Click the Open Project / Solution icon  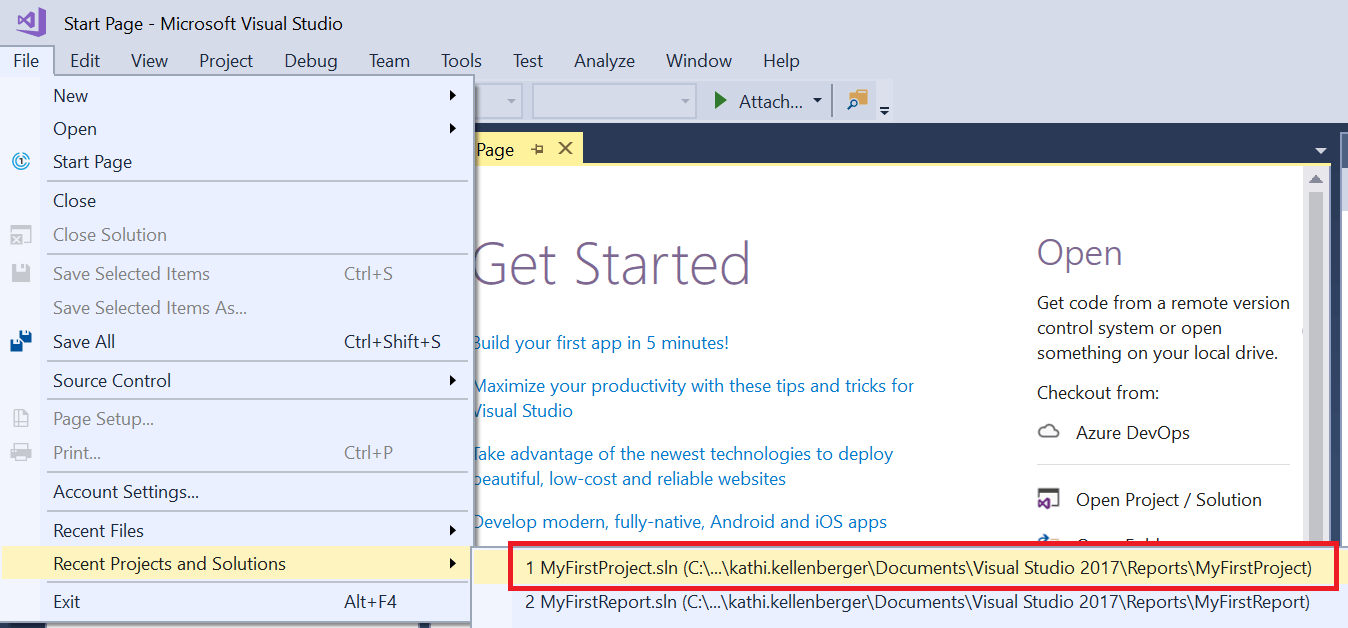[x=1048, y=500]
